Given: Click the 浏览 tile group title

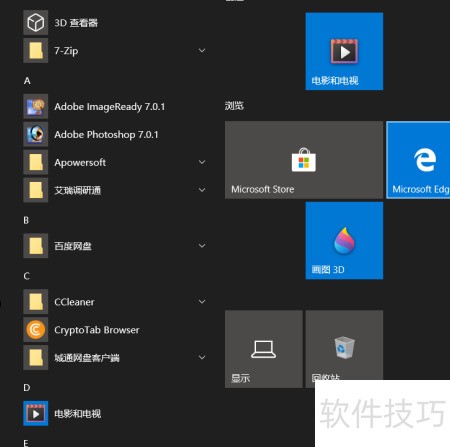Looking at the screenshot, I should point(234,106).
